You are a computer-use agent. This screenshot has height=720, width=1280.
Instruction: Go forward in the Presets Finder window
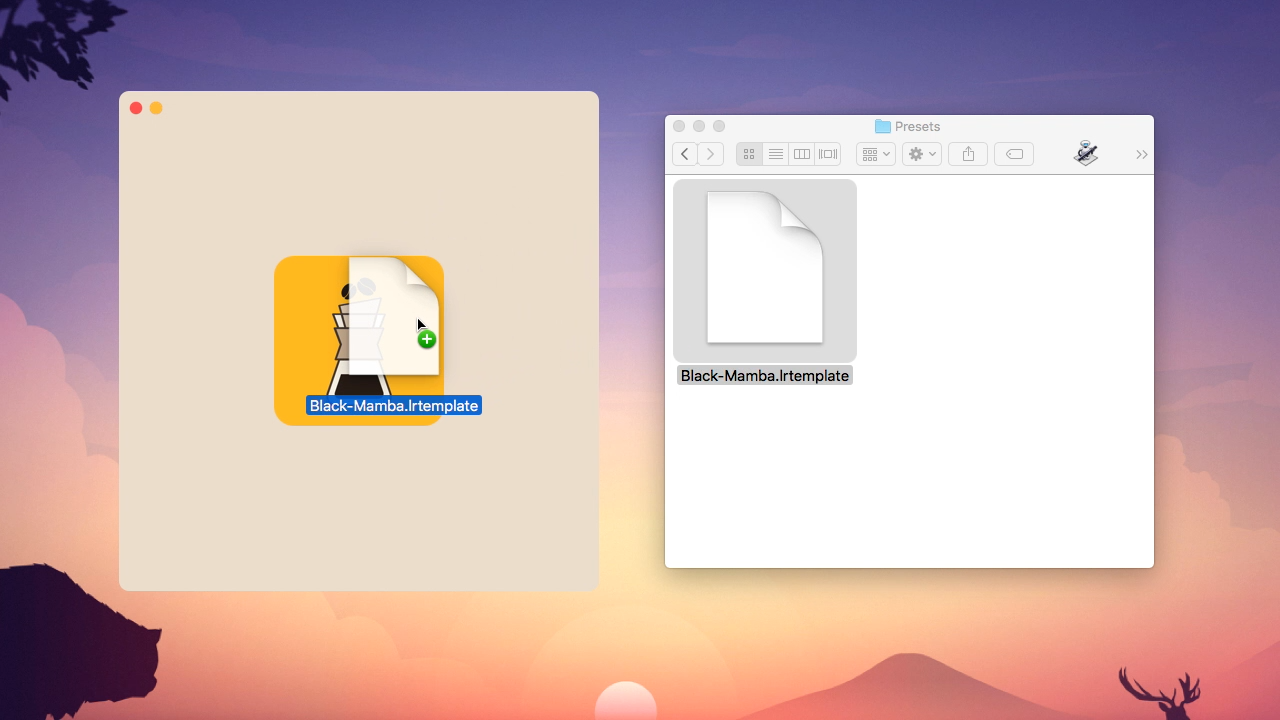click(711, 154)
